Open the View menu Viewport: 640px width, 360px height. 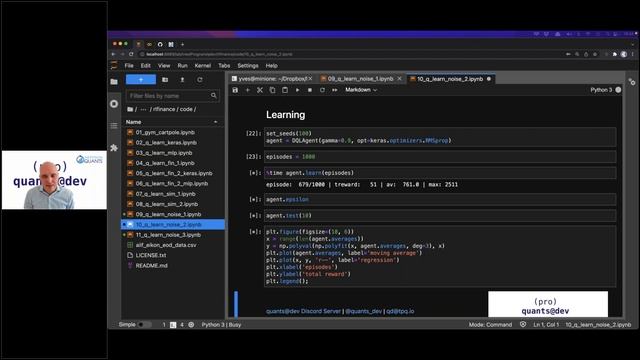(164, 66)
